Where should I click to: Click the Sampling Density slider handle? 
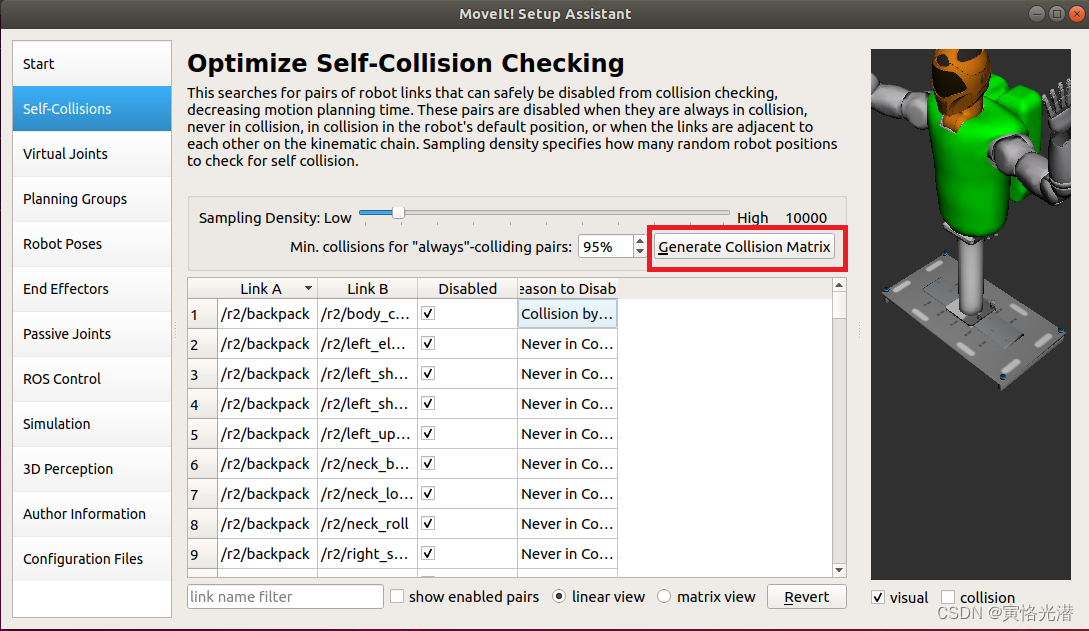coord(398,212)
